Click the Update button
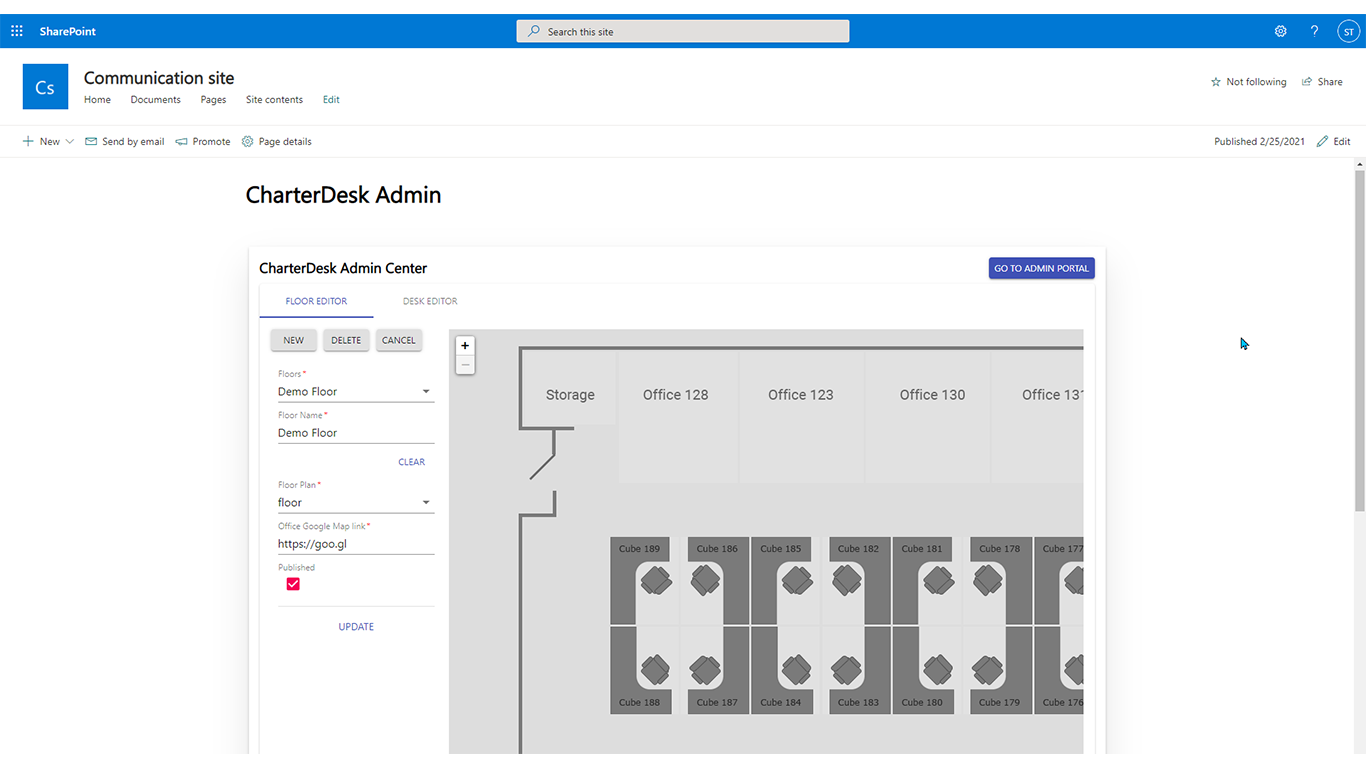 pyautogui.click(x=356, y=627)
